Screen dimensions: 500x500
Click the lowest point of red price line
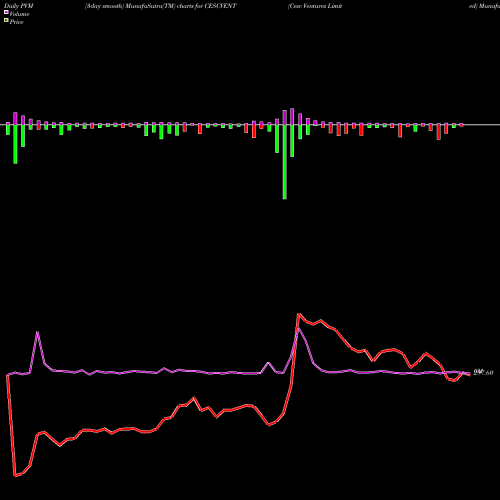click(x=15, y=476)
